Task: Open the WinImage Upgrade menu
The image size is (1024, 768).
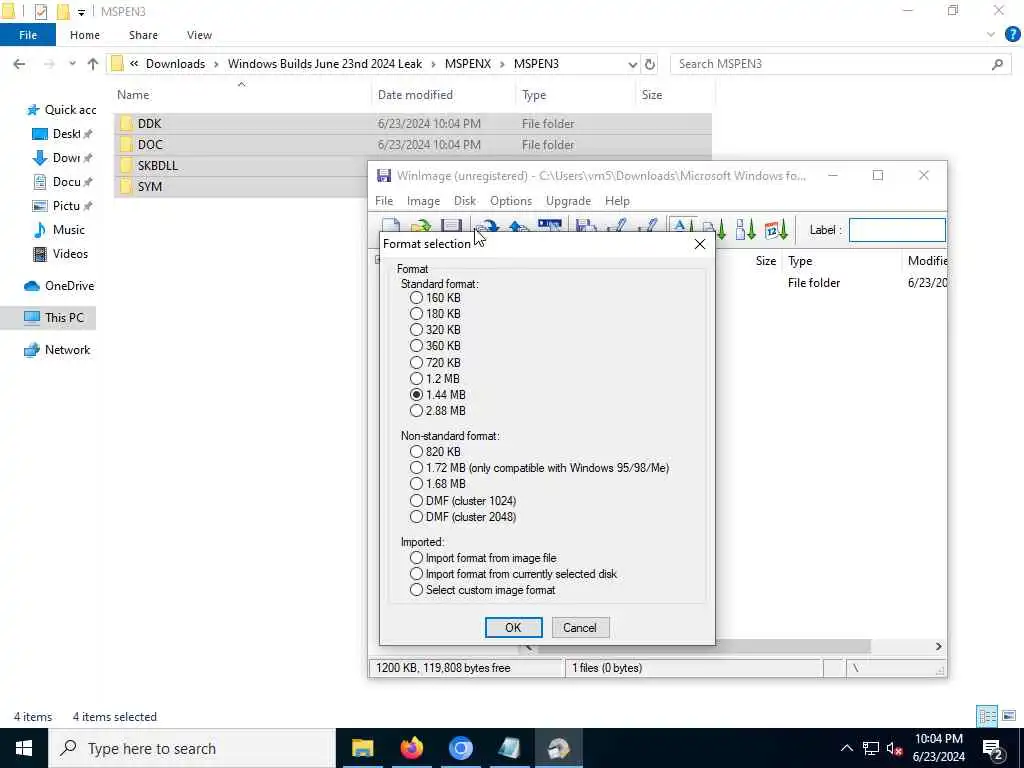Action: click(568, 201)
